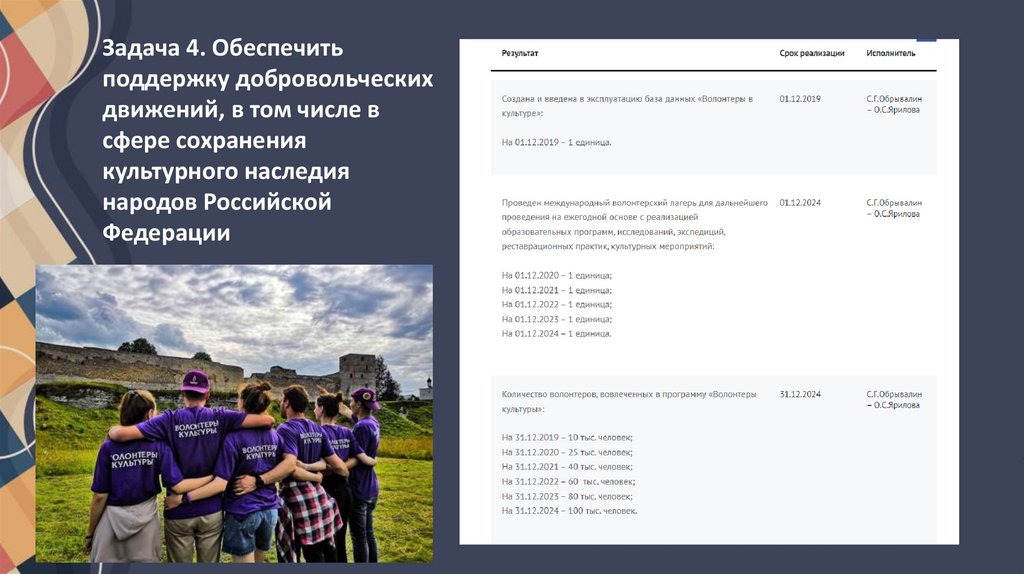Image resolution: width=1024 pixels, height=574 pixels.
Task: Click the deadline '31.12.2024' in the Срок реализации column
Action: click(x=800, y=394)
